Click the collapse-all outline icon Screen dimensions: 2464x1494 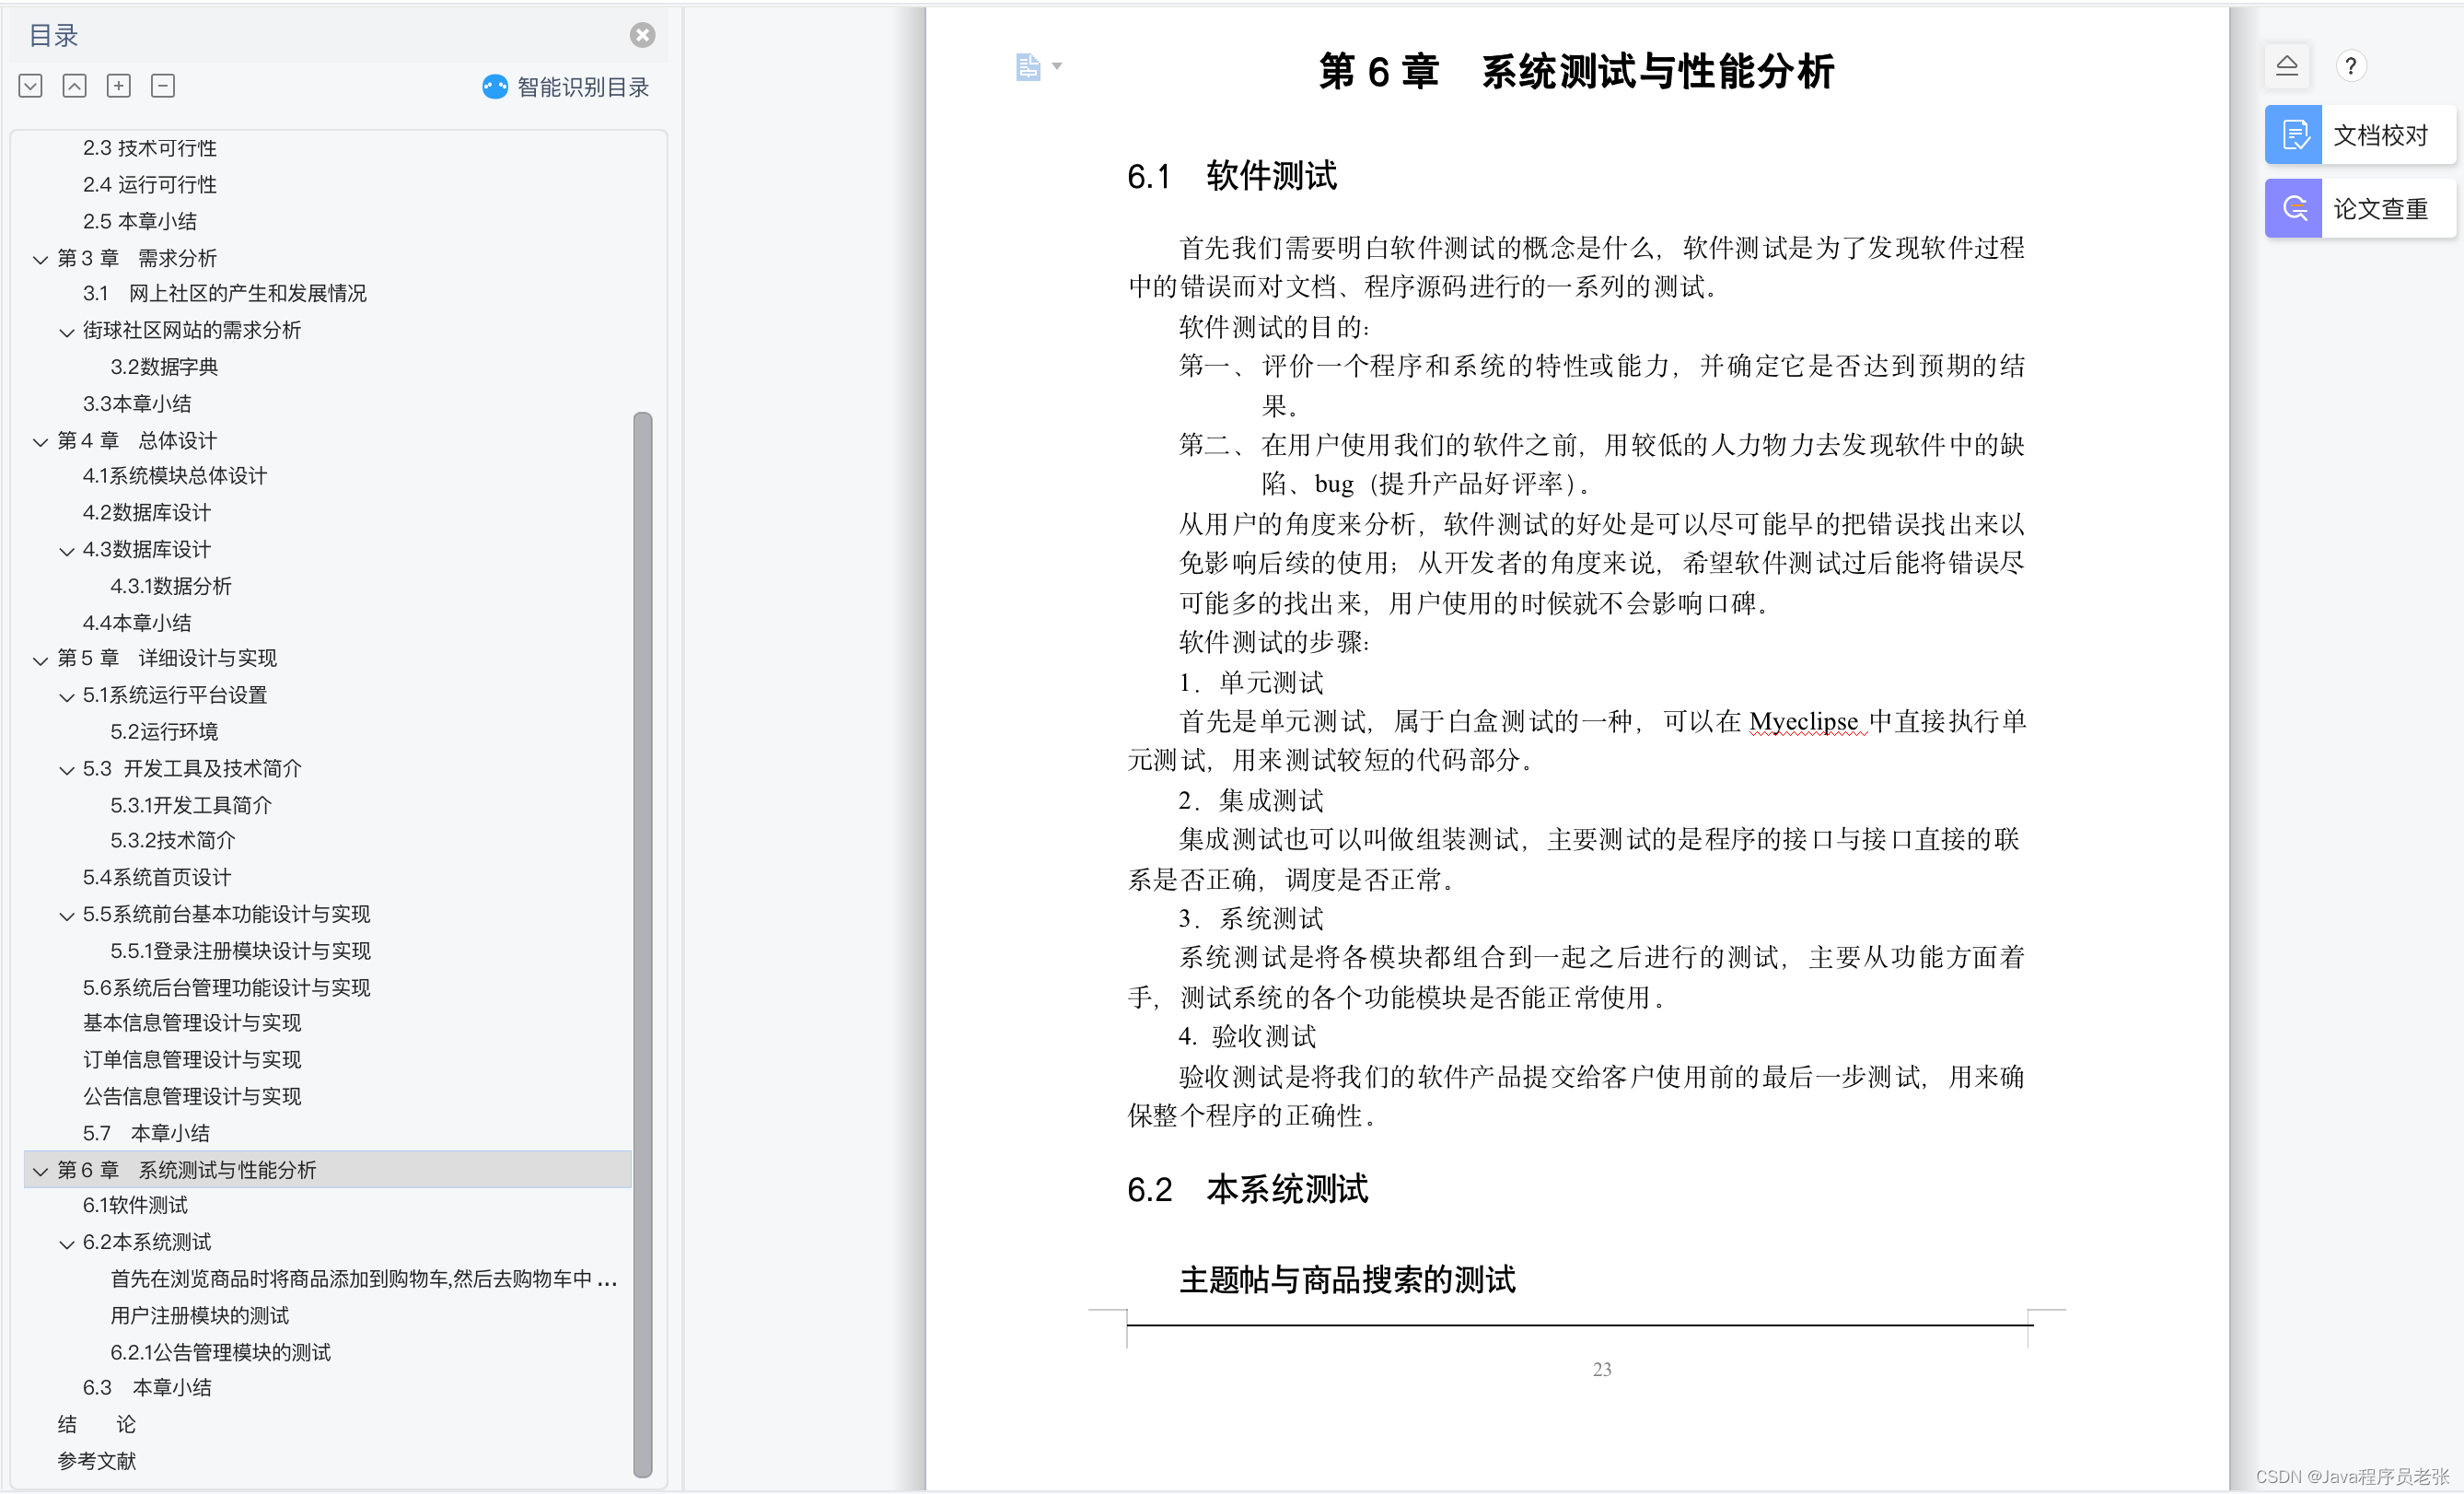pos(74,86)
